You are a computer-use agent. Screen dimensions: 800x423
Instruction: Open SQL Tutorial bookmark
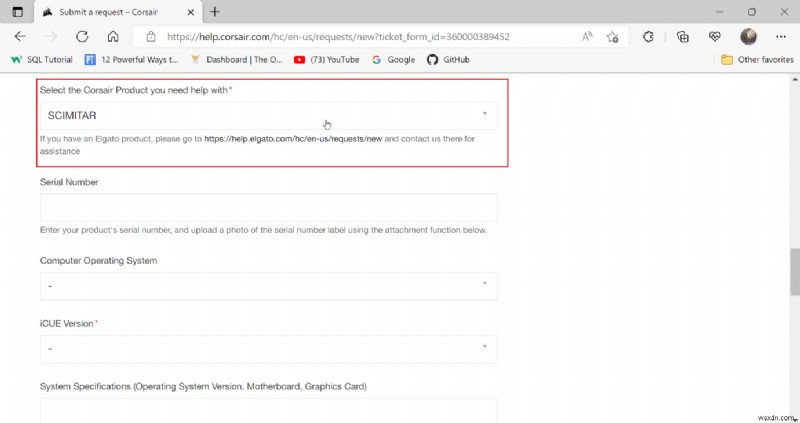click(x=42, y=60)
